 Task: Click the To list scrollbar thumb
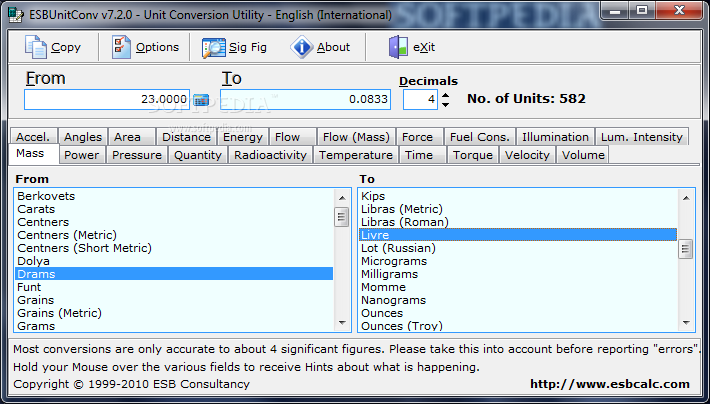tap(686, 249)
